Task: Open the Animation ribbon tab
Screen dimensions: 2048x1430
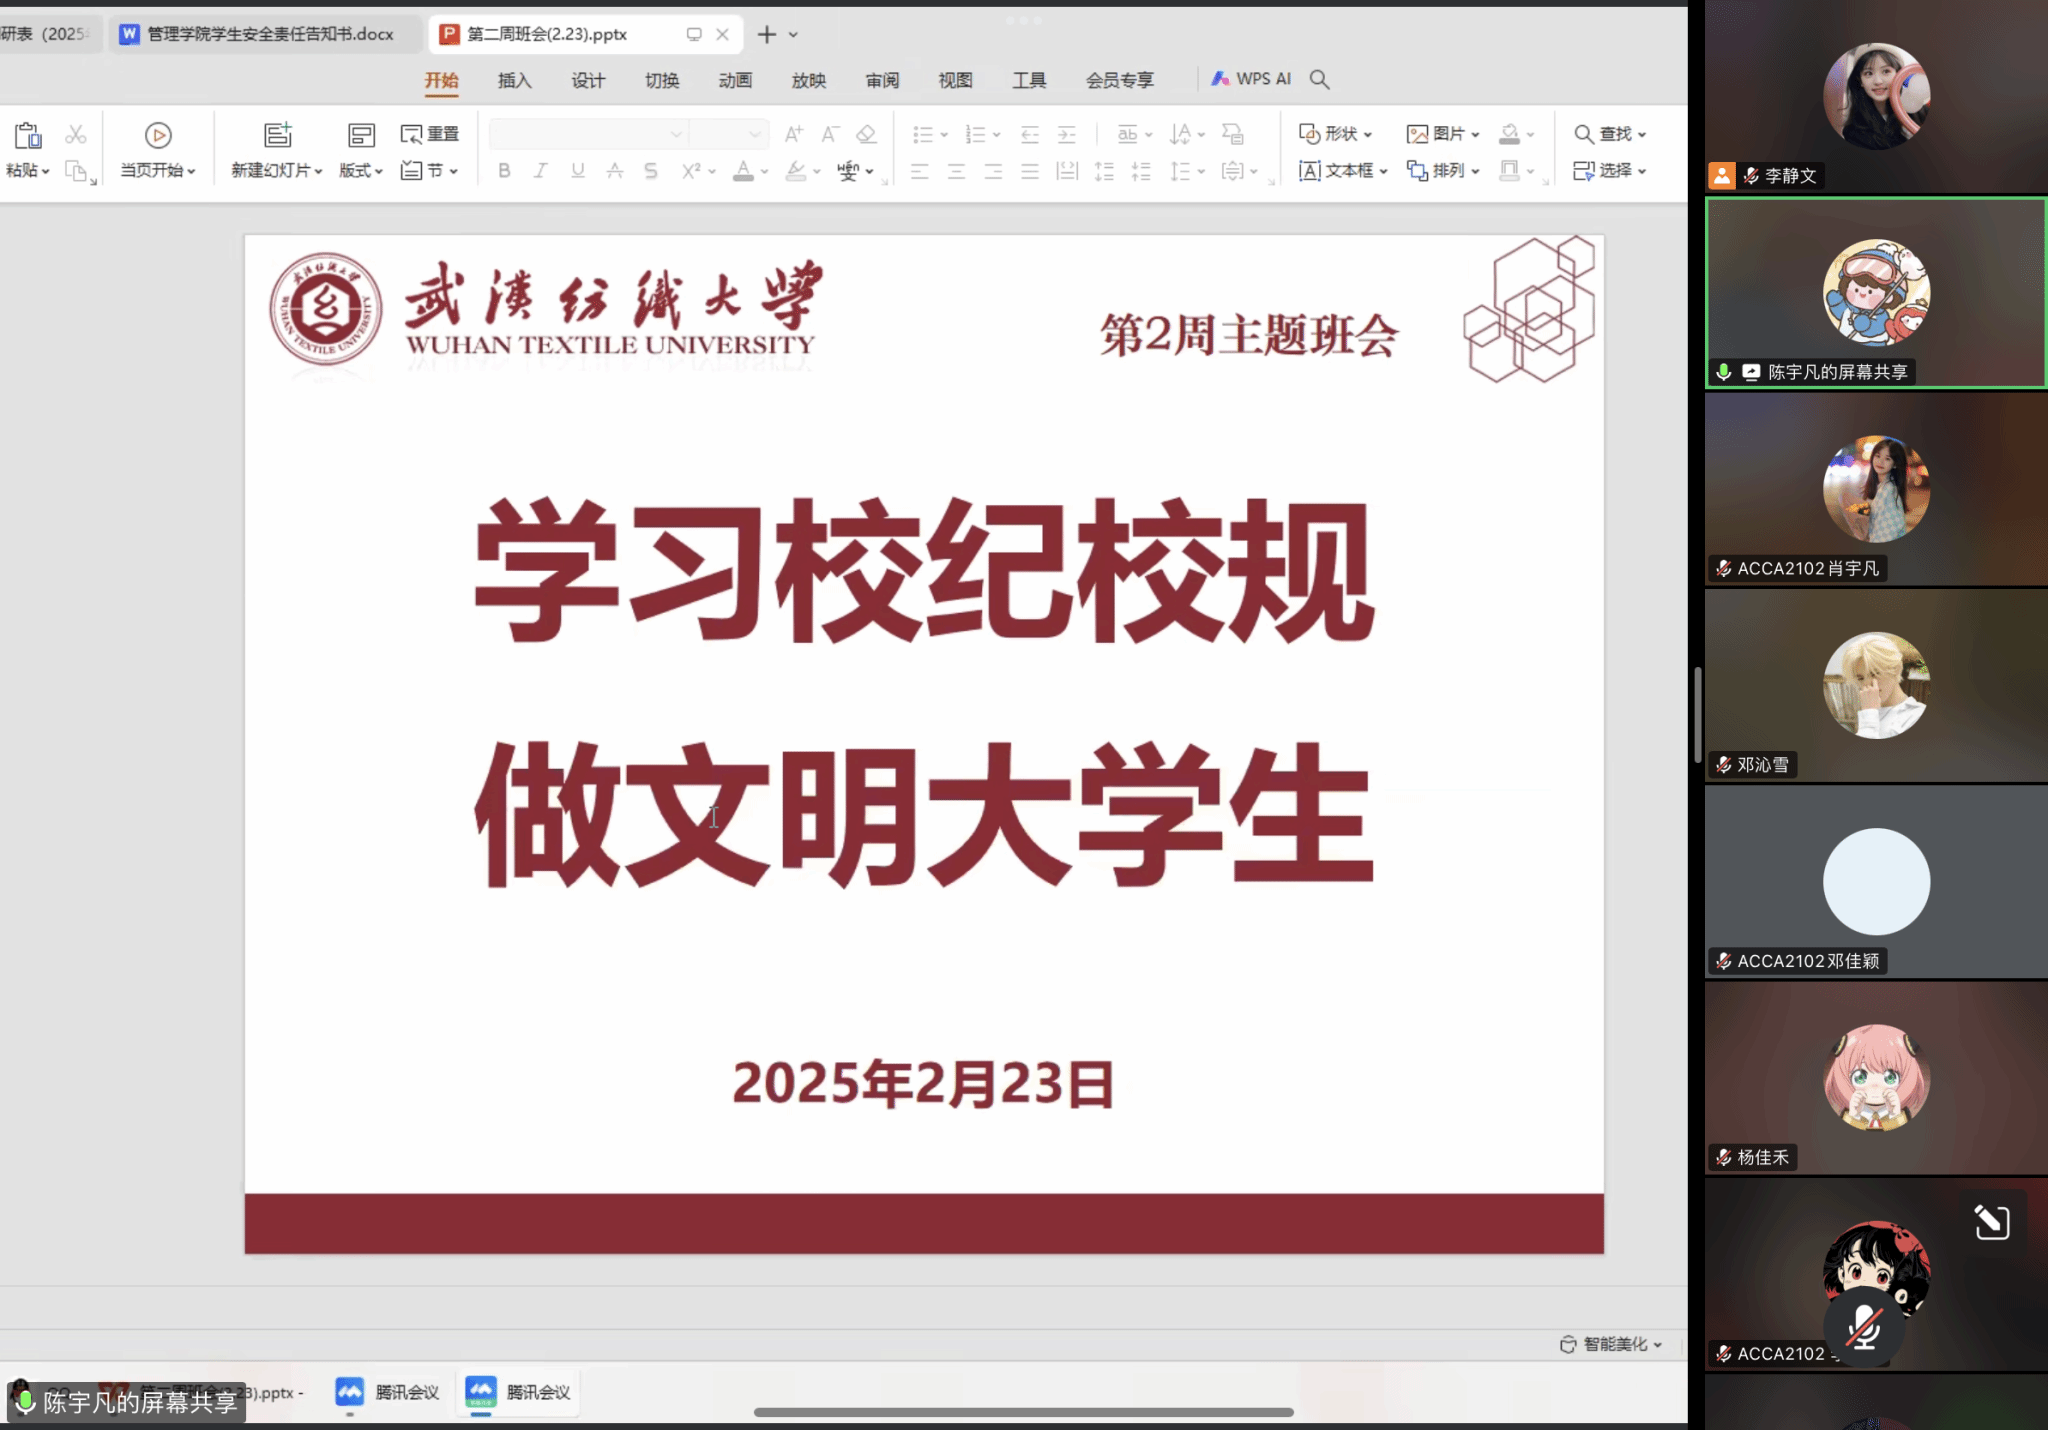Action: [734, 80]
